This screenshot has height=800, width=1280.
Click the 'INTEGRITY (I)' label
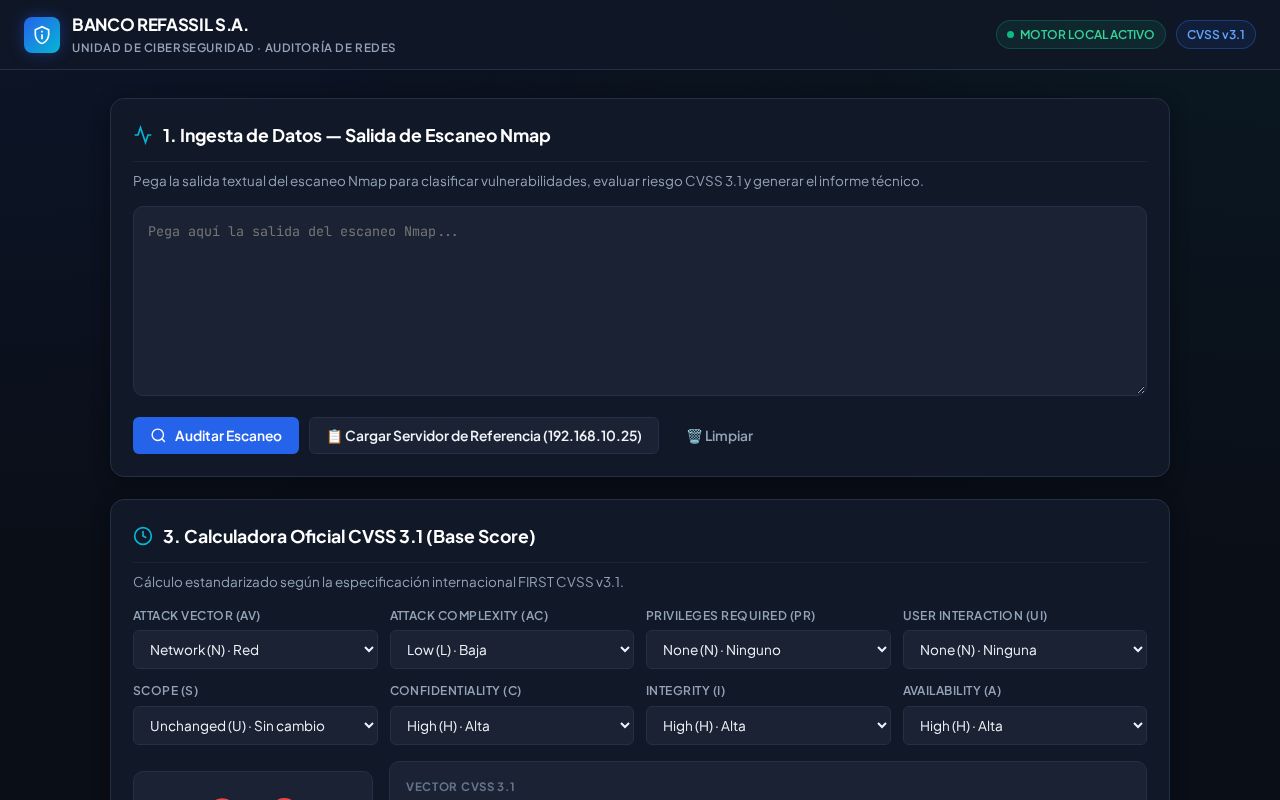tap(686, 691)
